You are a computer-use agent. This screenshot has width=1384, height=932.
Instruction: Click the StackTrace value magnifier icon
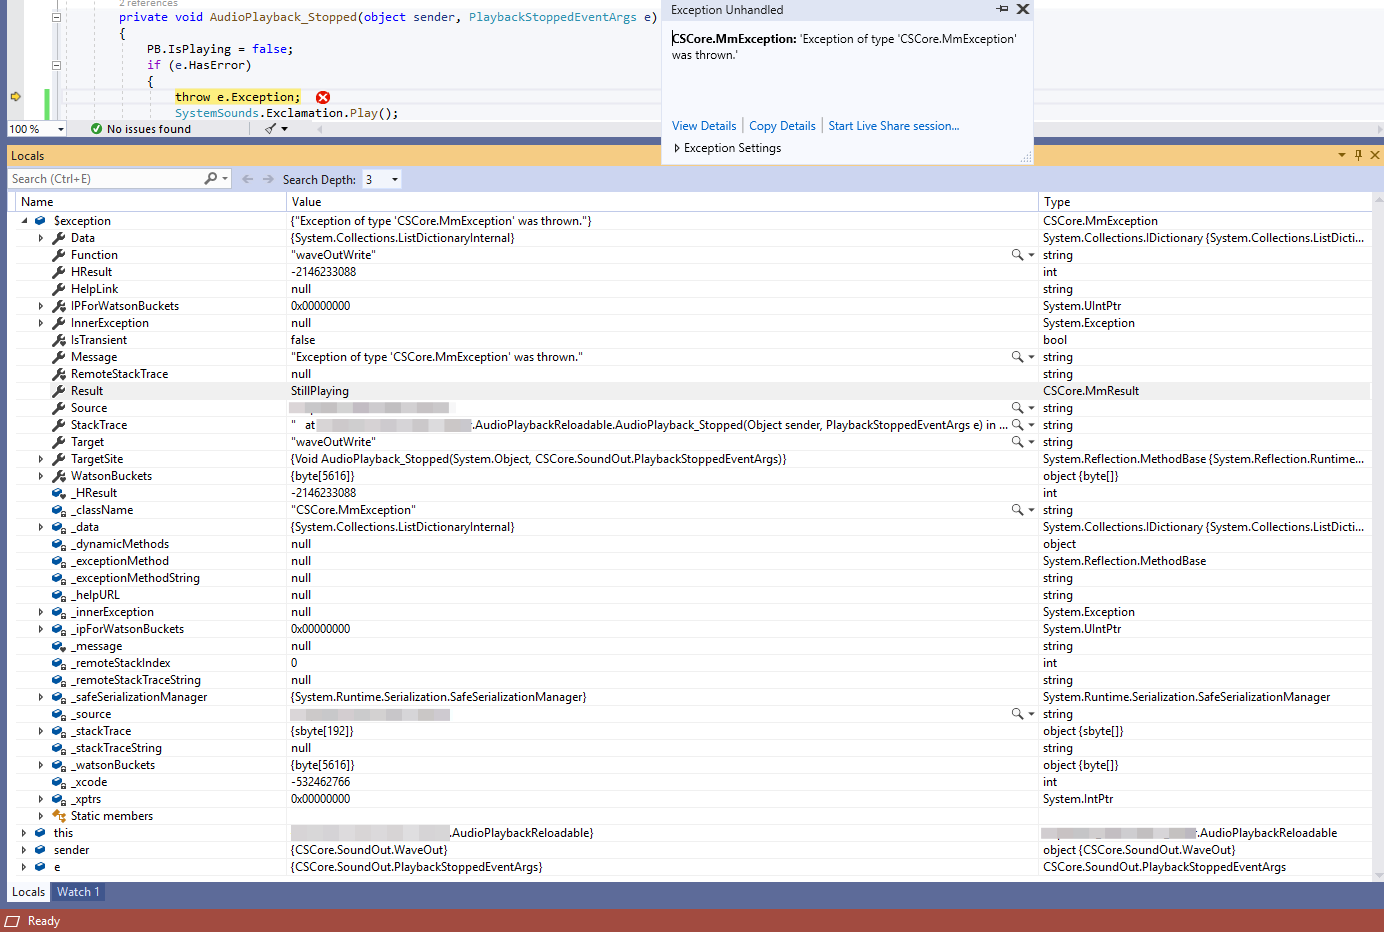pos(1015,424)
